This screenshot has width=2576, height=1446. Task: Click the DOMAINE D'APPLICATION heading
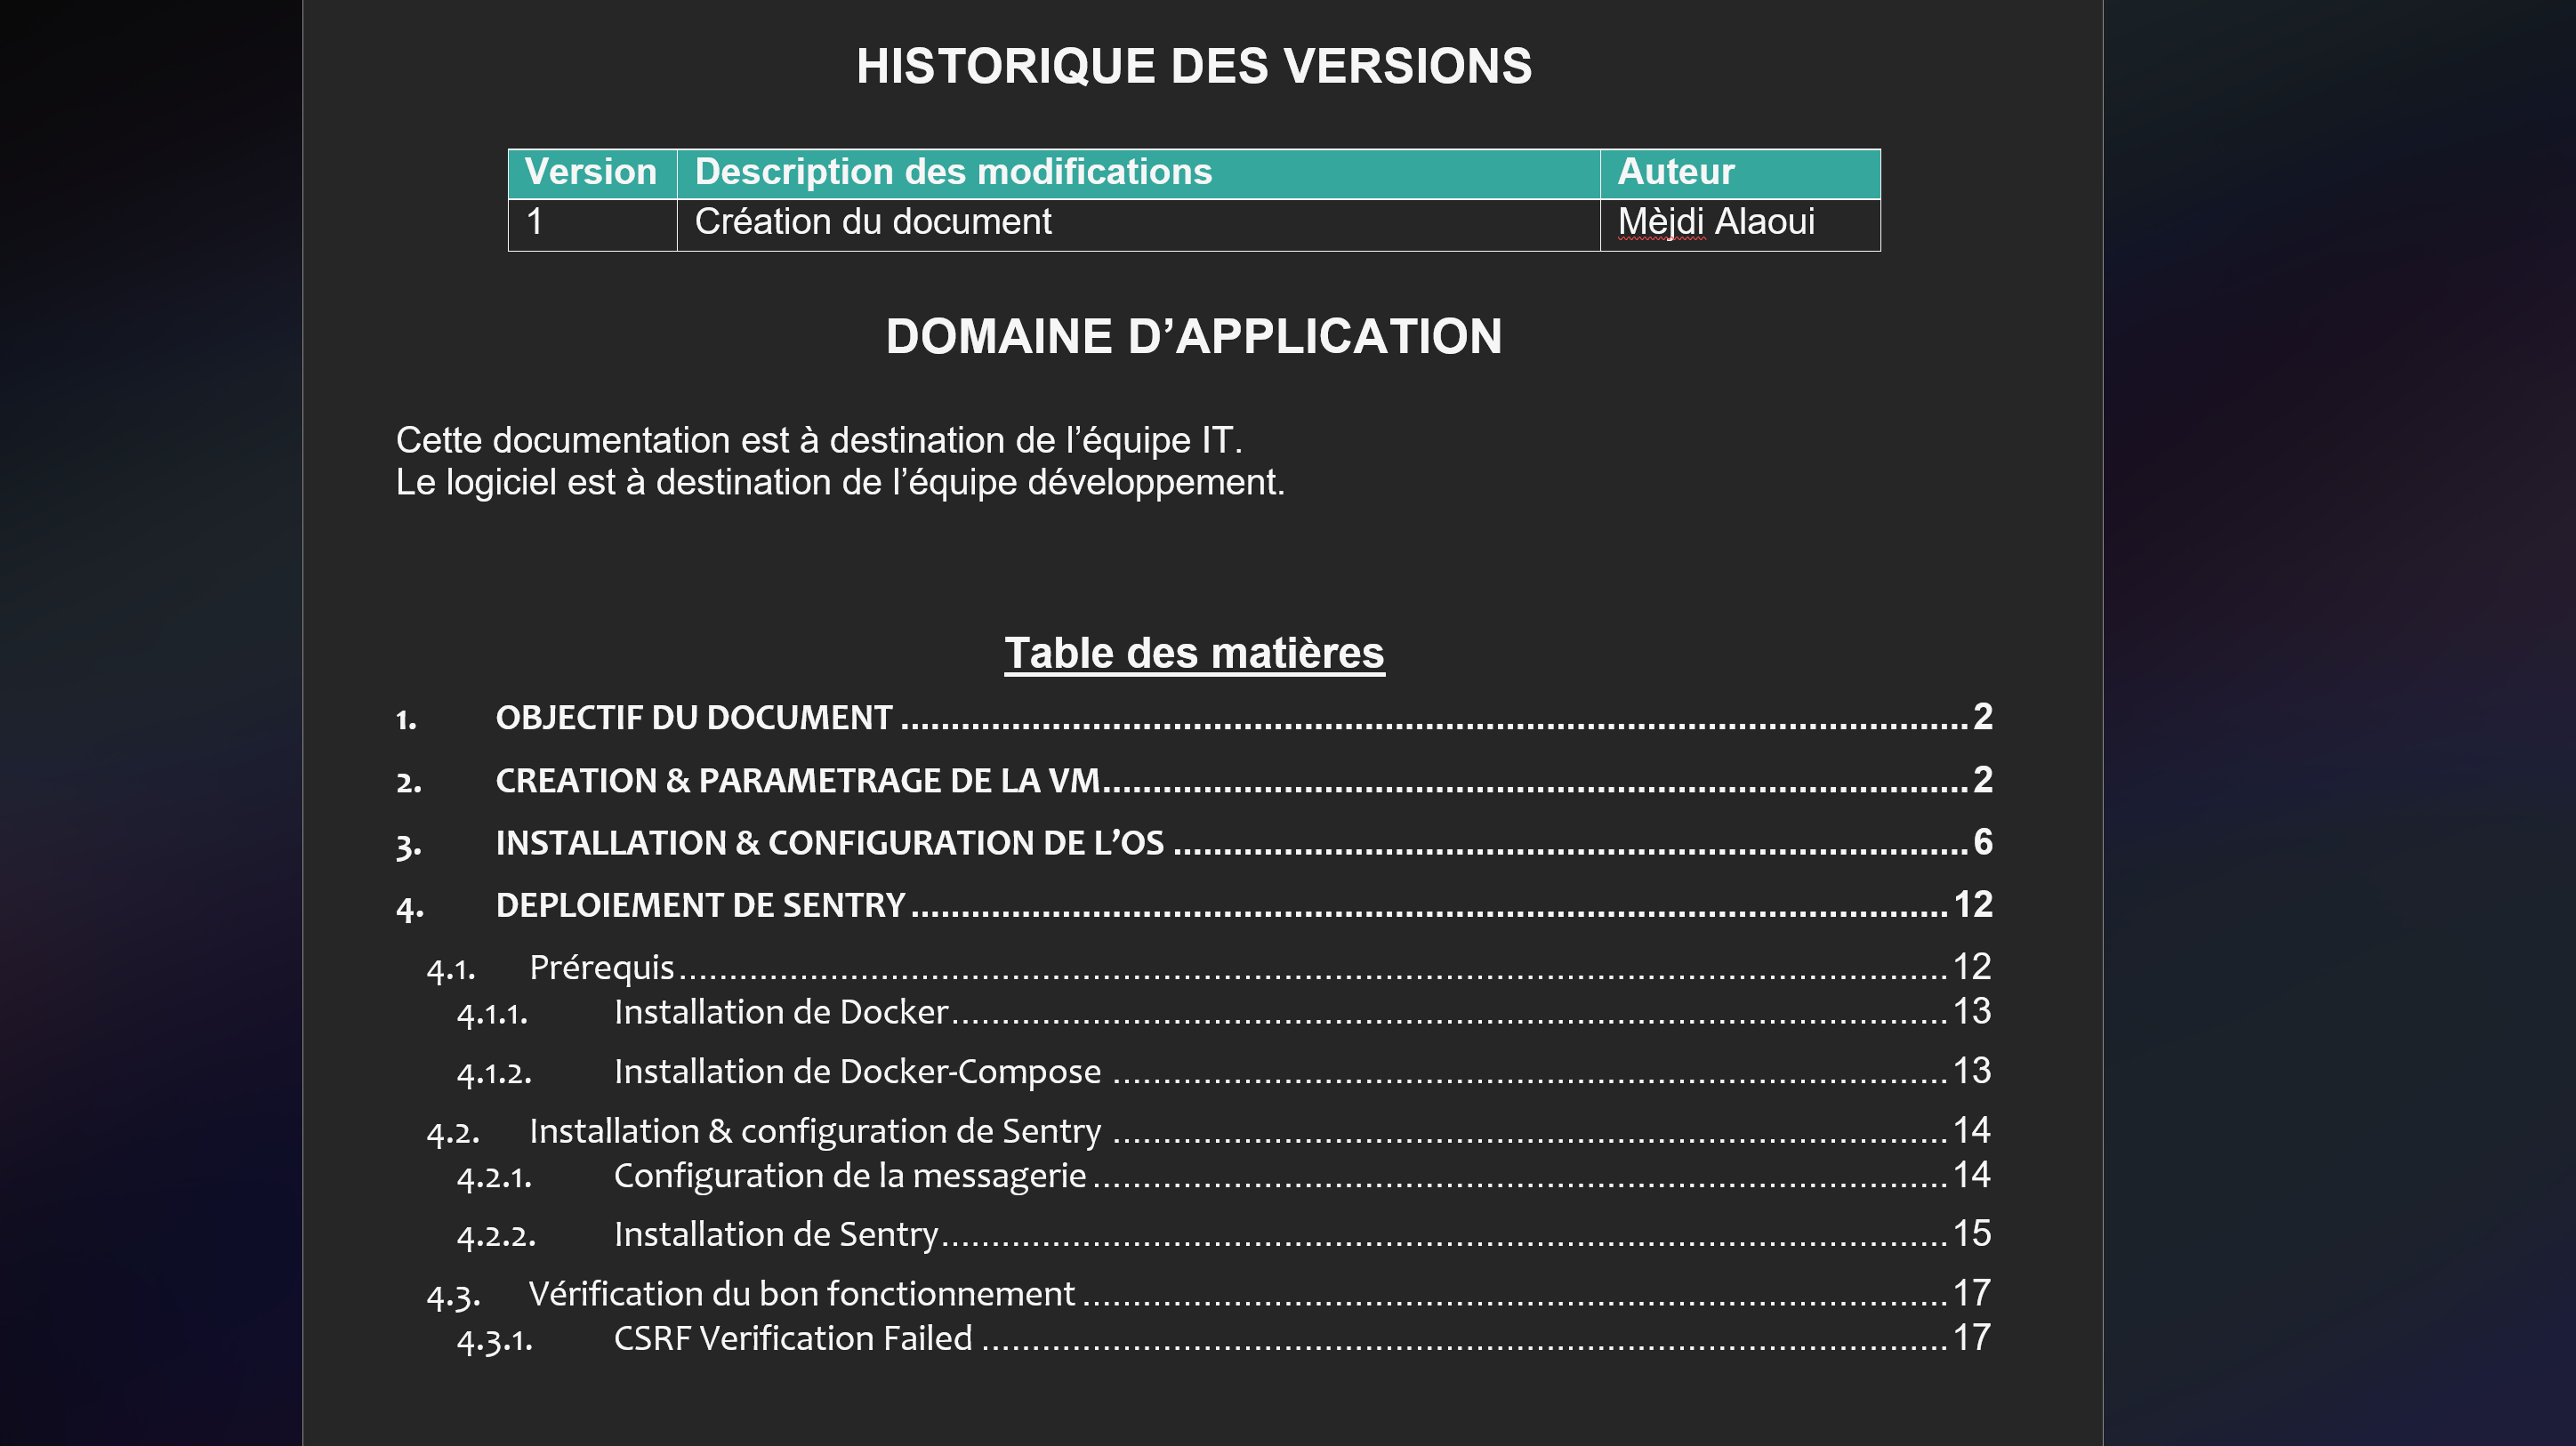coord(1194,337)
